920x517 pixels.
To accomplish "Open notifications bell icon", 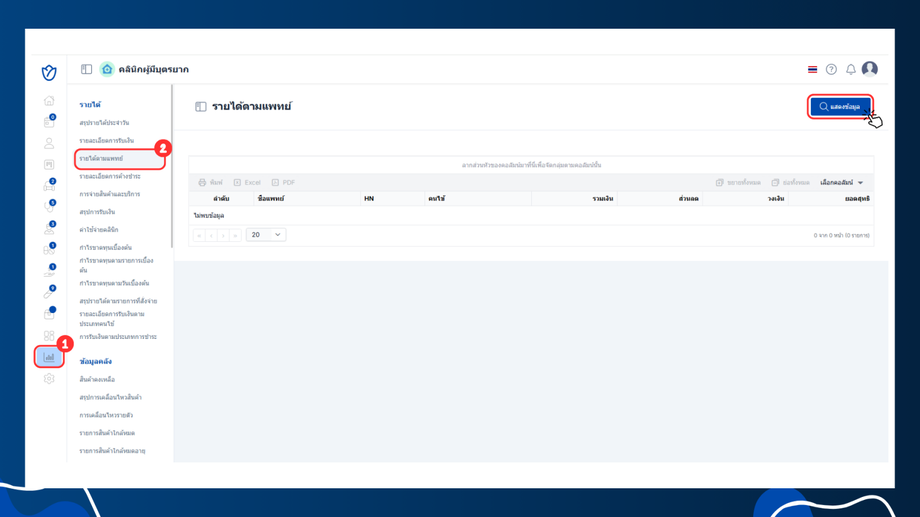I will [851, 69].
